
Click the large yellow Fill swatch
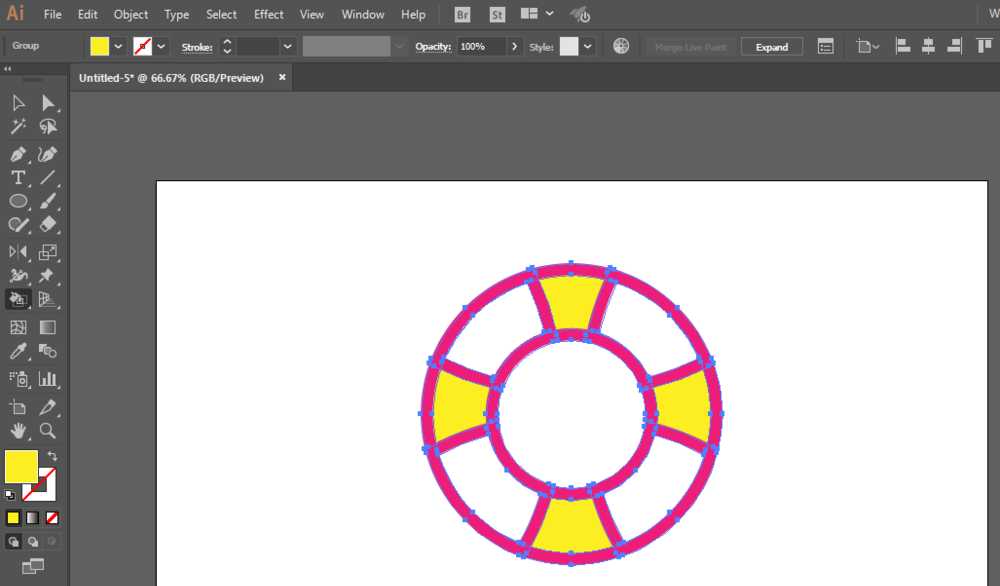(21, 466)
